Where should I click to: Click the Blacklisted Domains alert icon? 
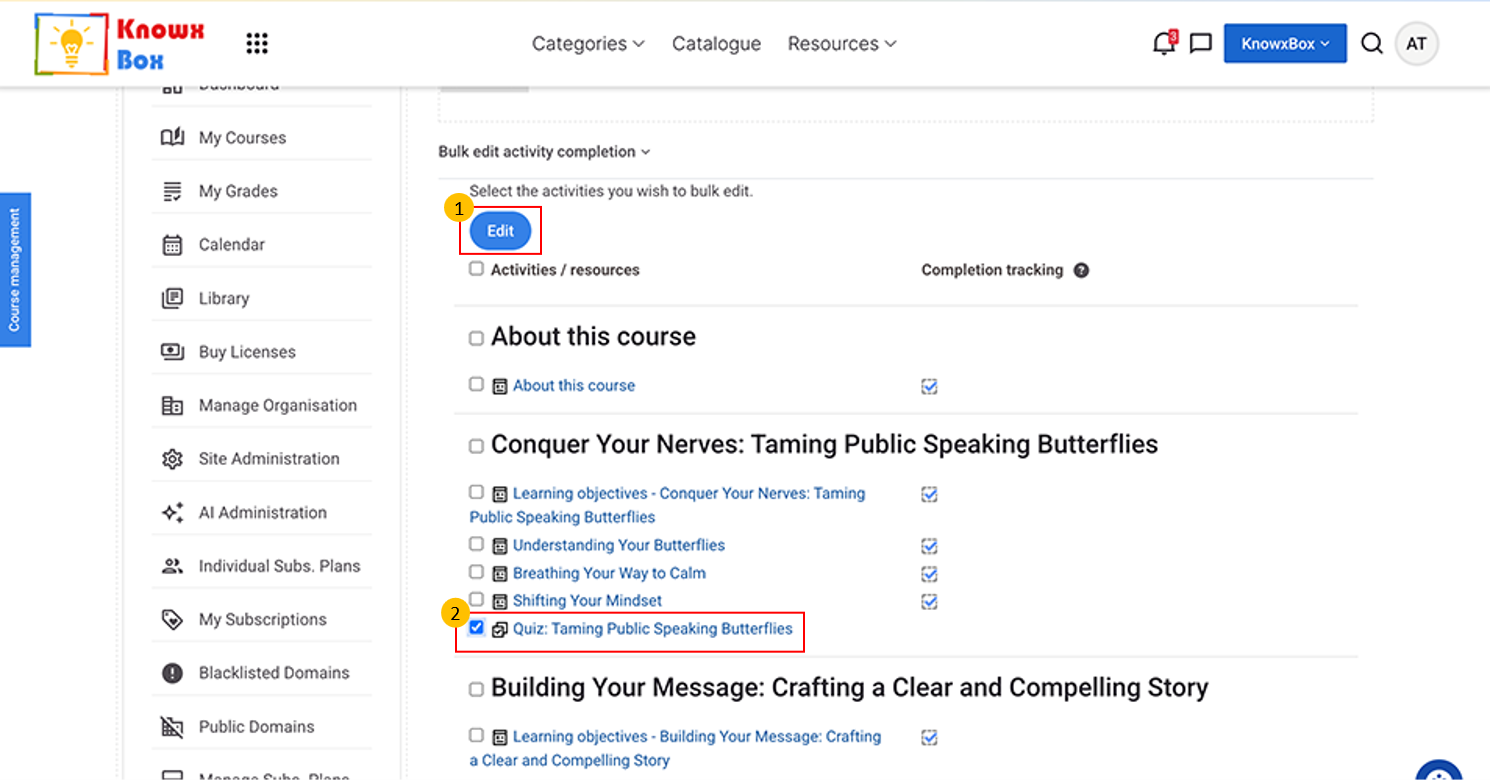coord(172,673)
